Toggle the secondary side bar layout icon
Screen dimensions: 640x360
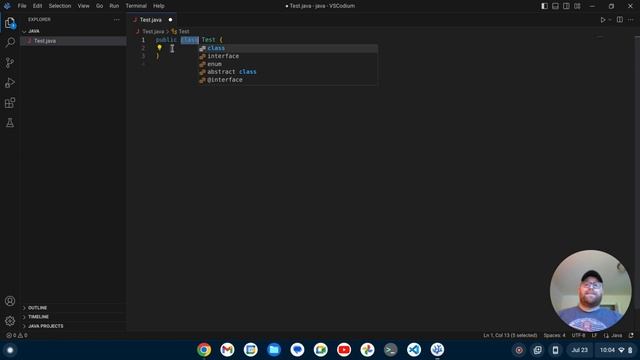(x=567, y=6)
